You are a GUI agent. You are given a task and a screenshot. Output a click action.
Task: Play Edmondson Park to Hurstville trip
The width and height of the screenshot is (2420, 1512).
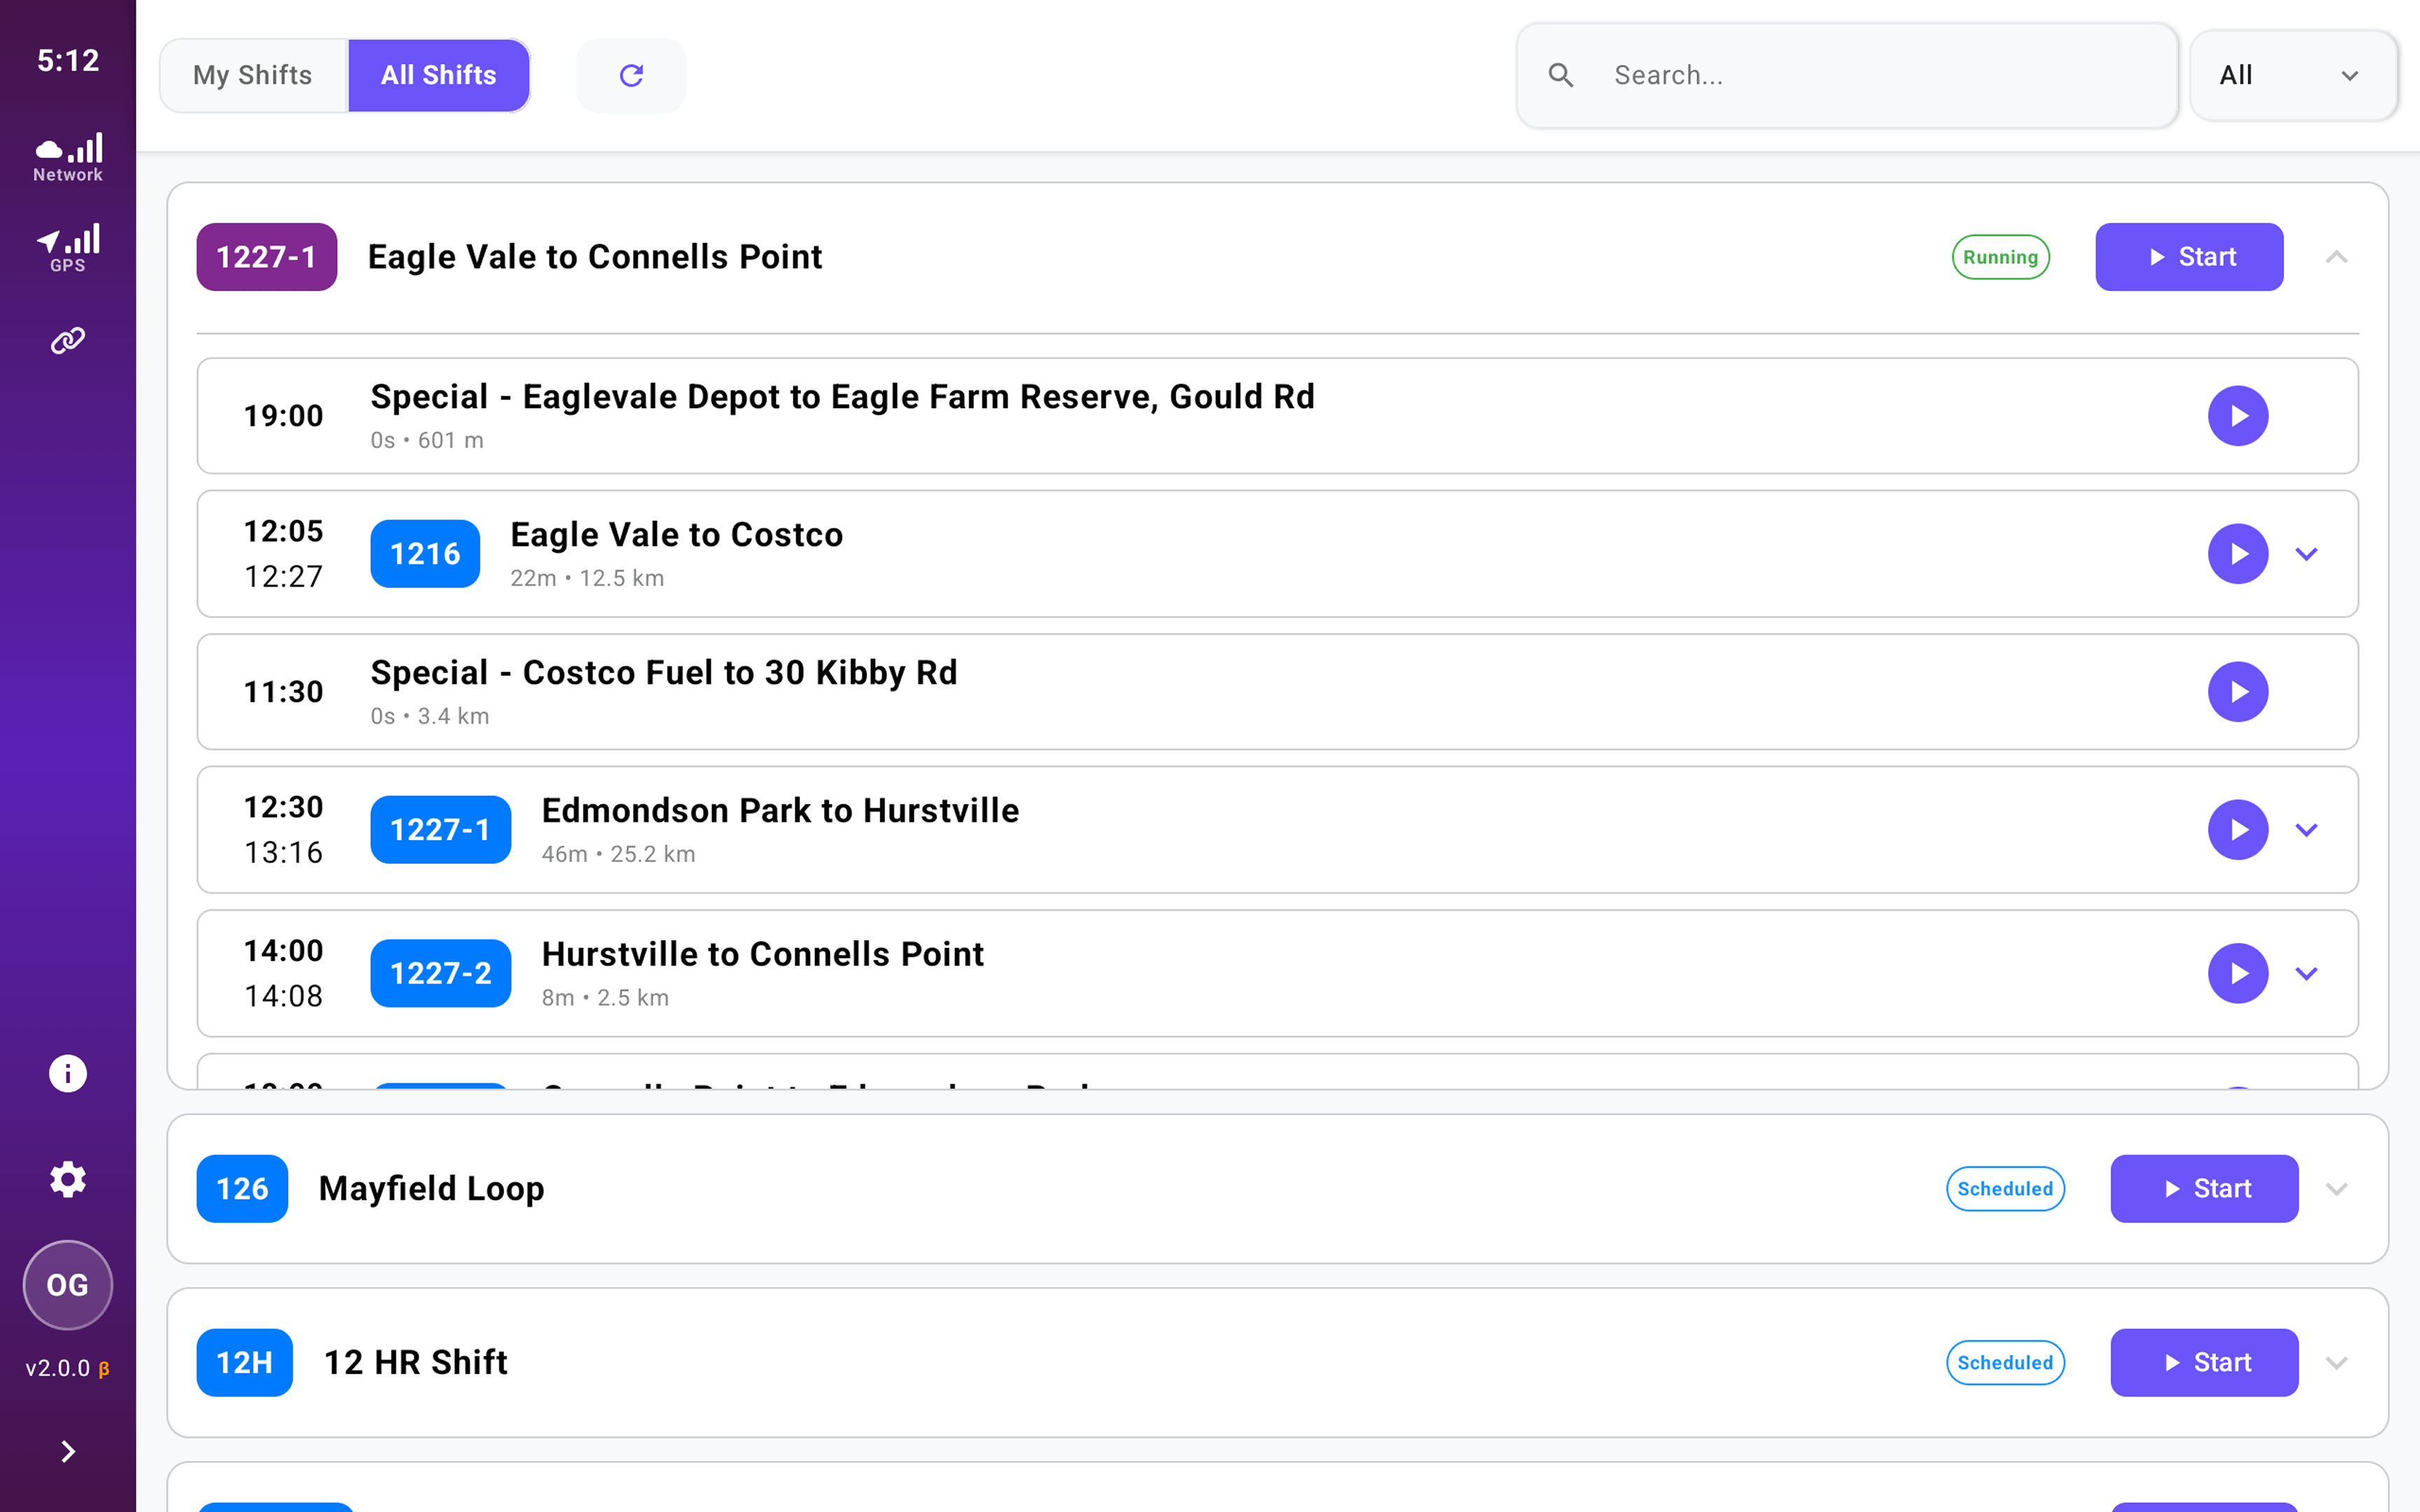(2238, 830)
